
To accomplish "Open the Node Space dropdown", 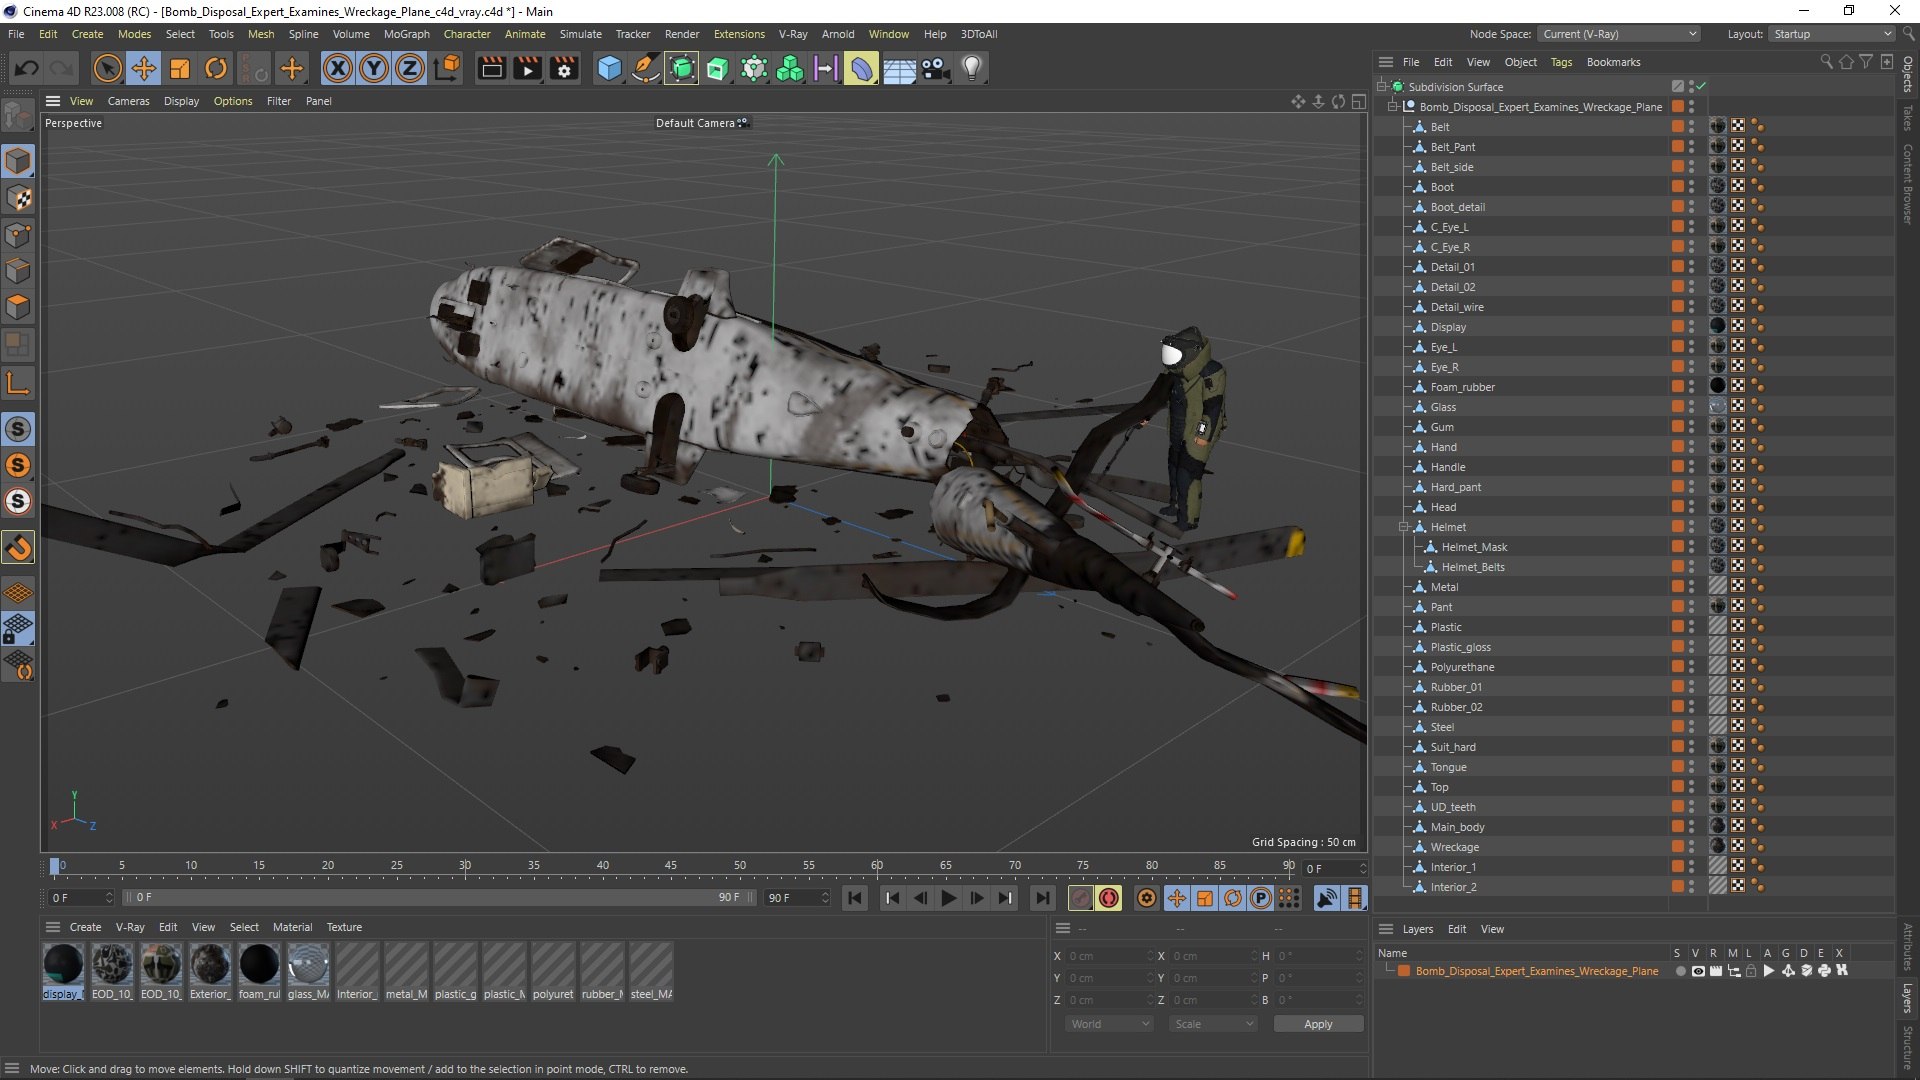I will [x=1619, y=34].
